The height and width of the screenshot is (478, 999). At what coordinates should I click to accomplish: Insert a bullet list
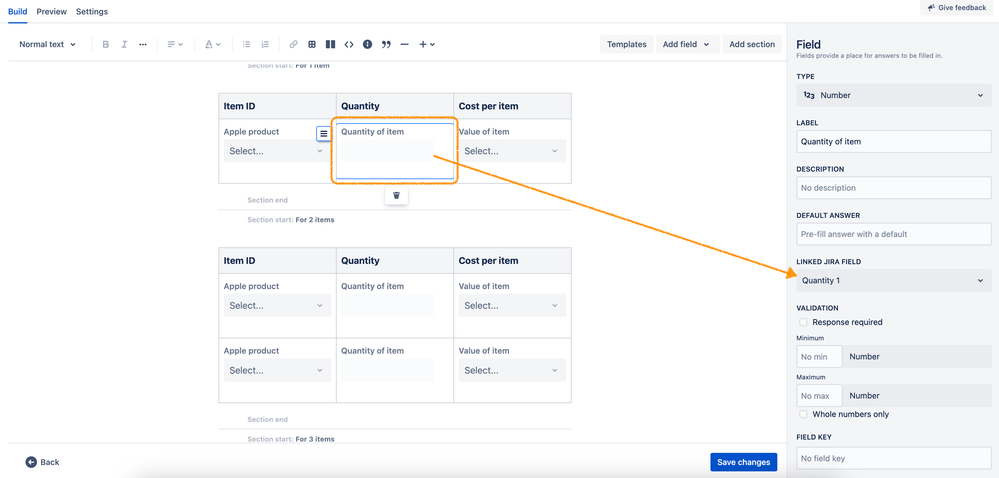(x=247, y=45)
